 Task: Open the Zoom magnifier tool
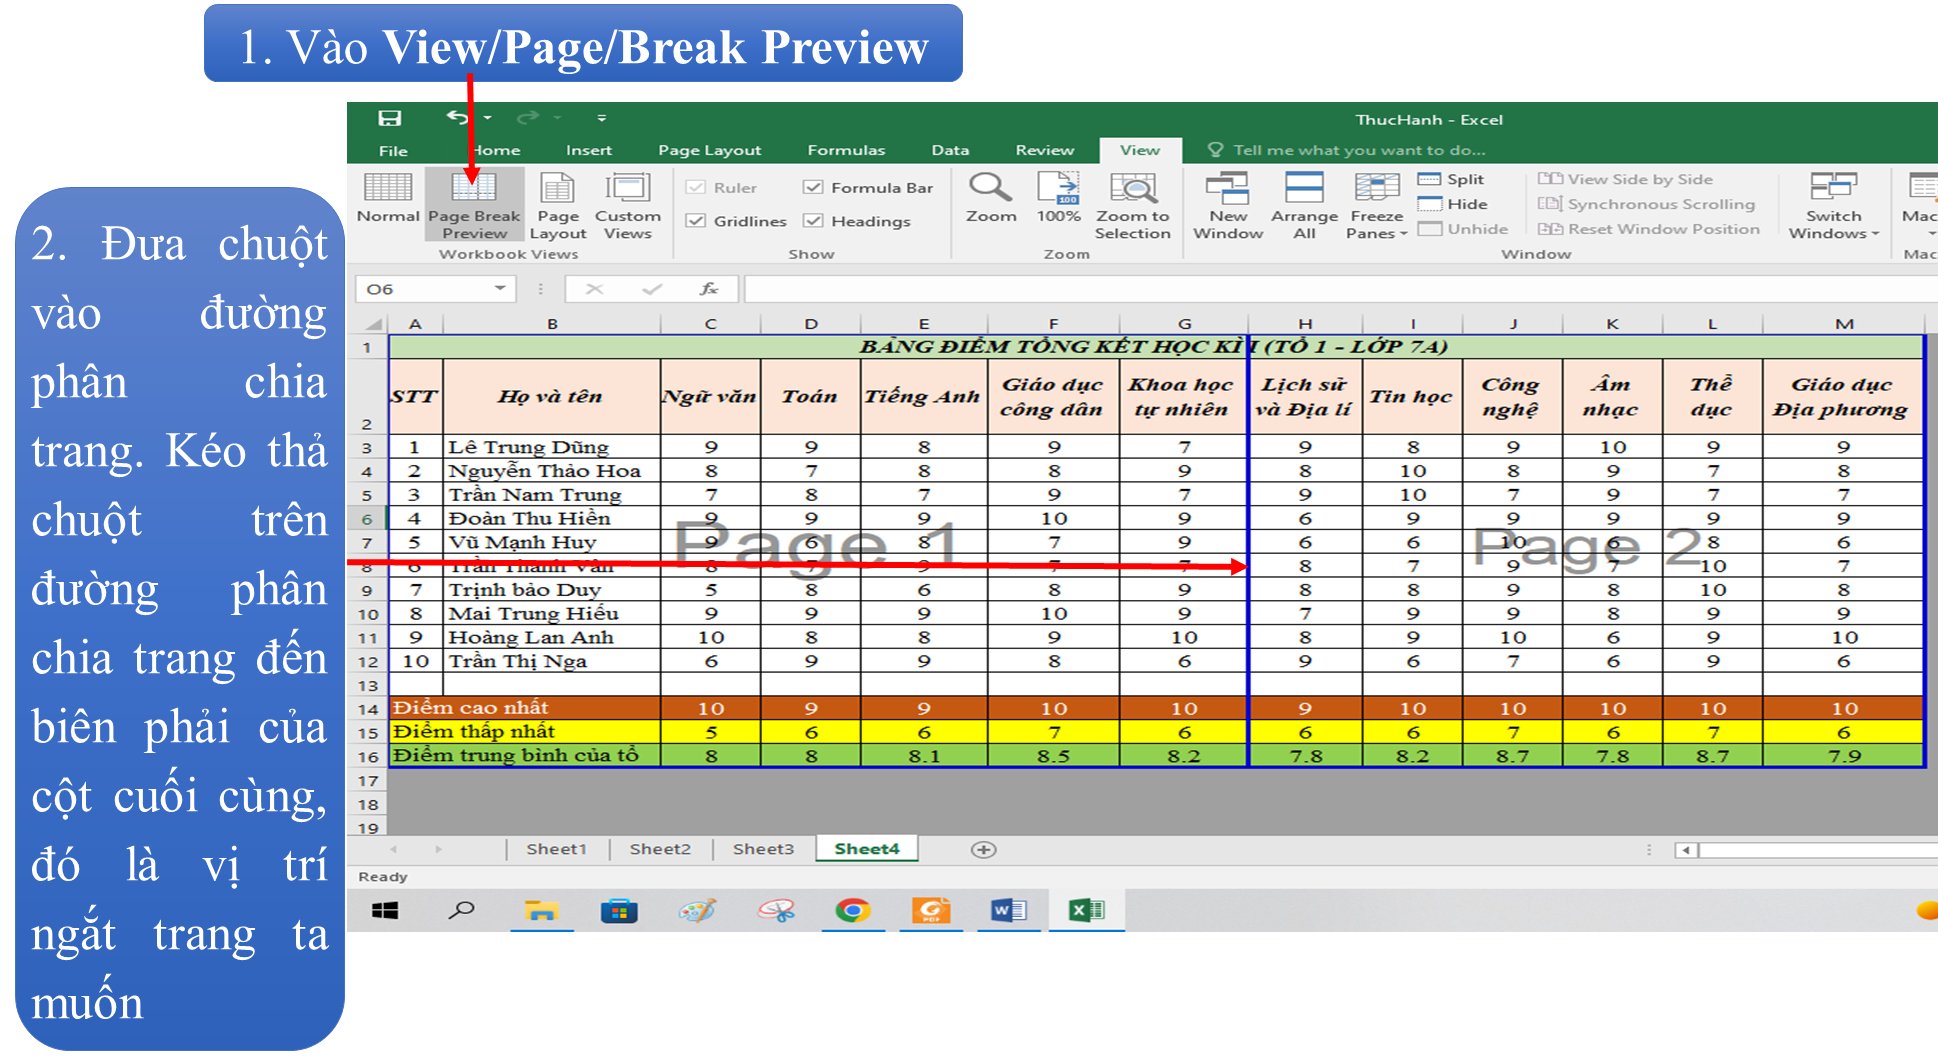pos(991,198)
